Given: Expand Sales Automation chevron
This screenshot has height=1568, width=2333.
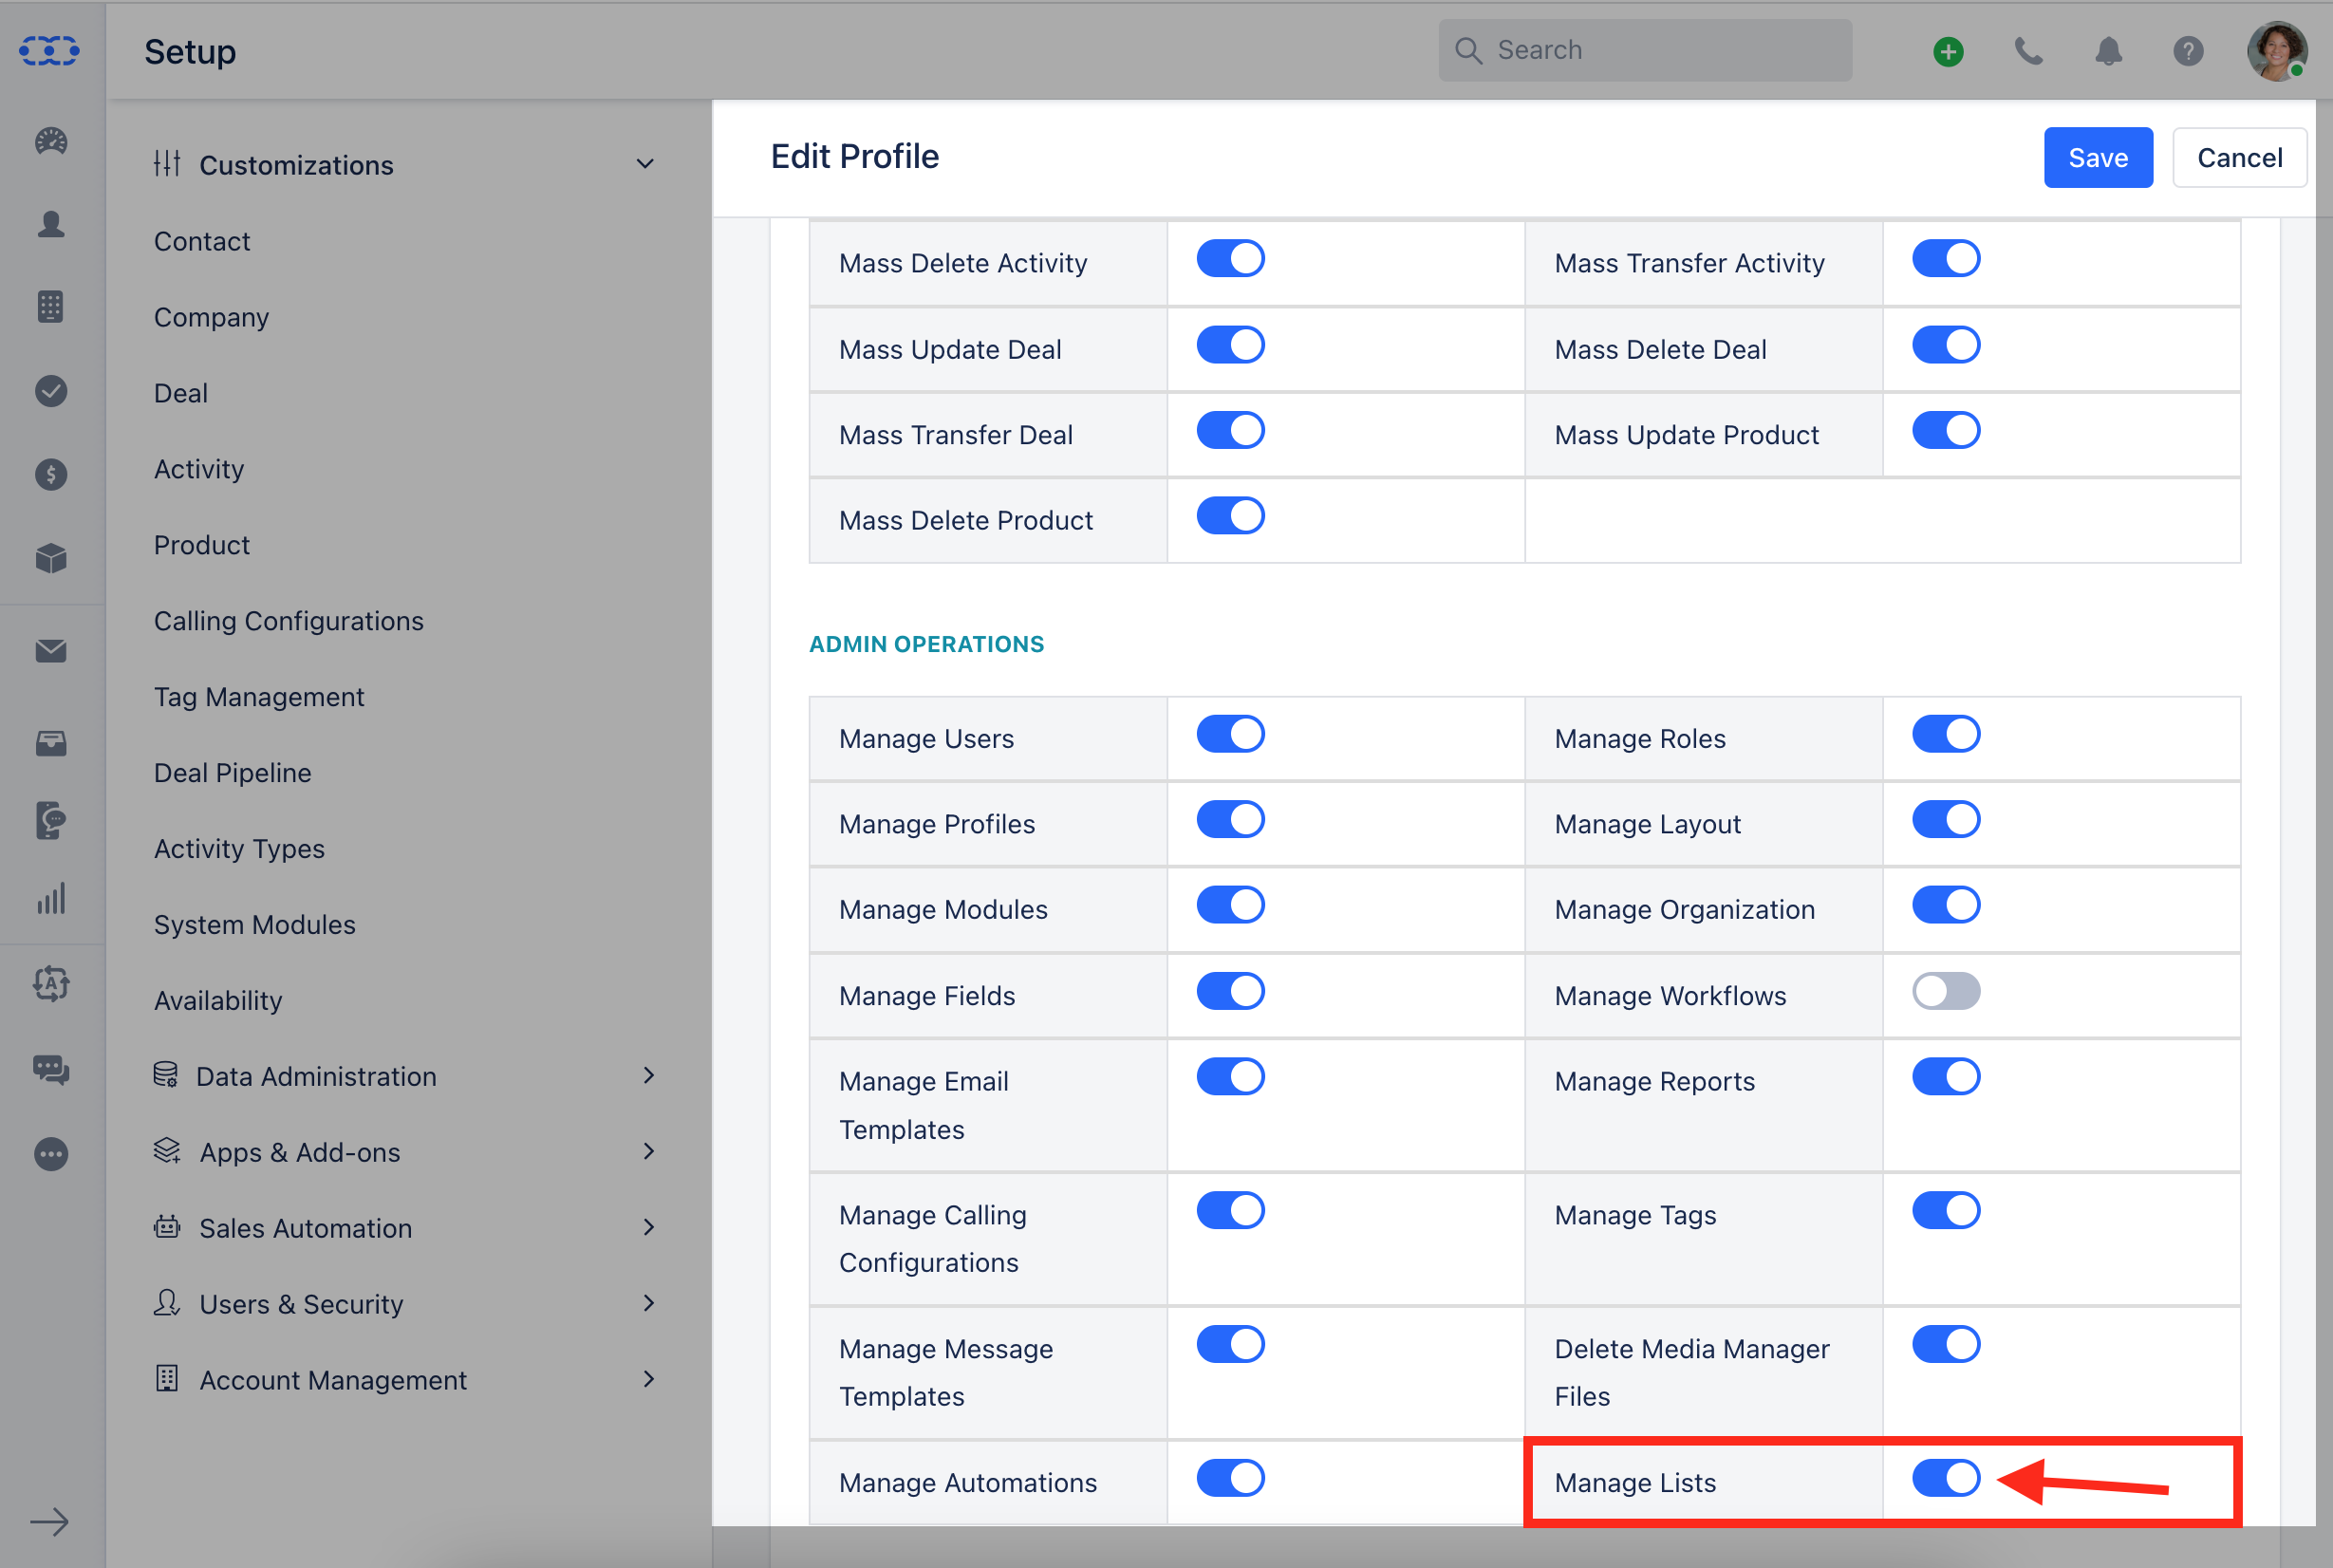Looking at the screenshot, I should pos(649,1227).
